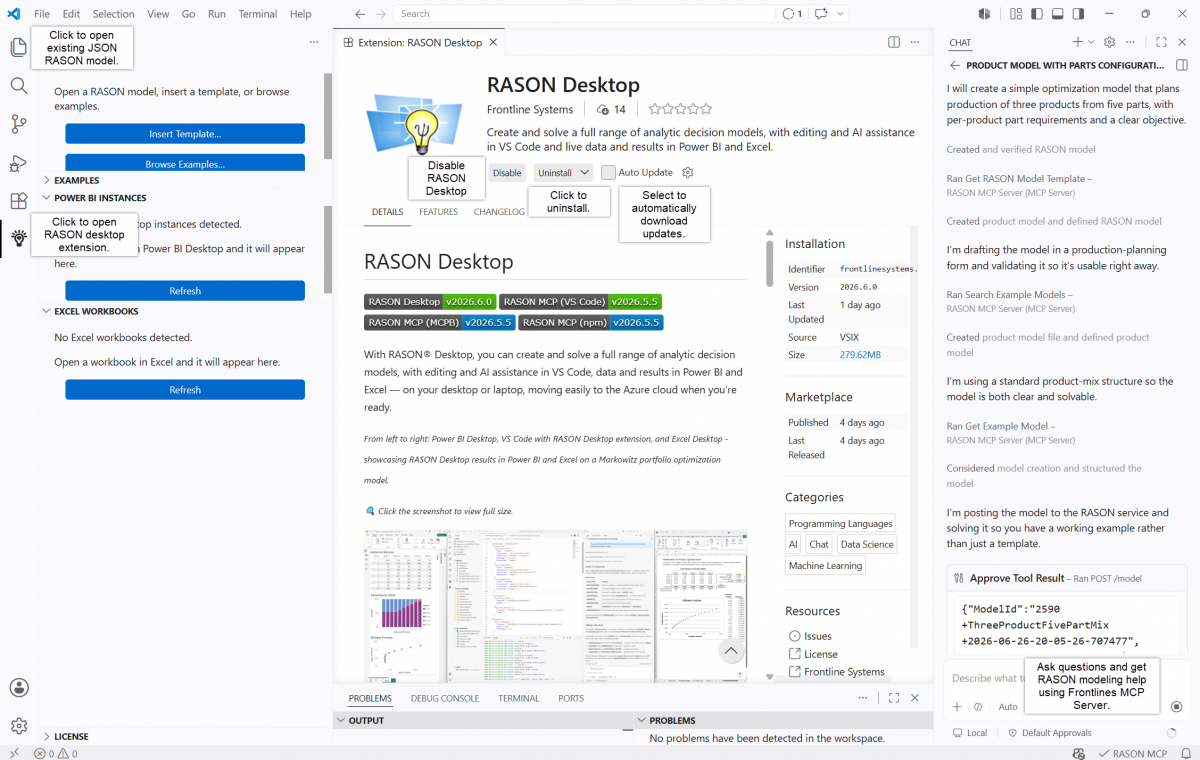Open the portfolio screenshot thumbnail
Screen dimensions: 1200x760
556,605
